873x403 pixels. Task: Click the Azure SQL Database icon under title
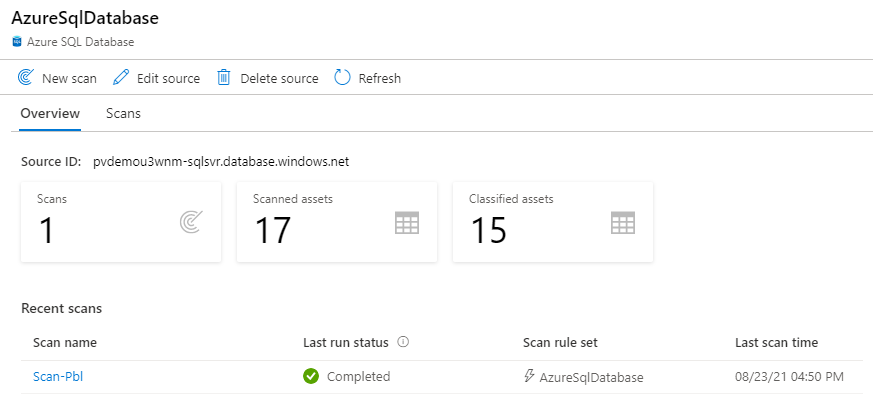(17, 42)
